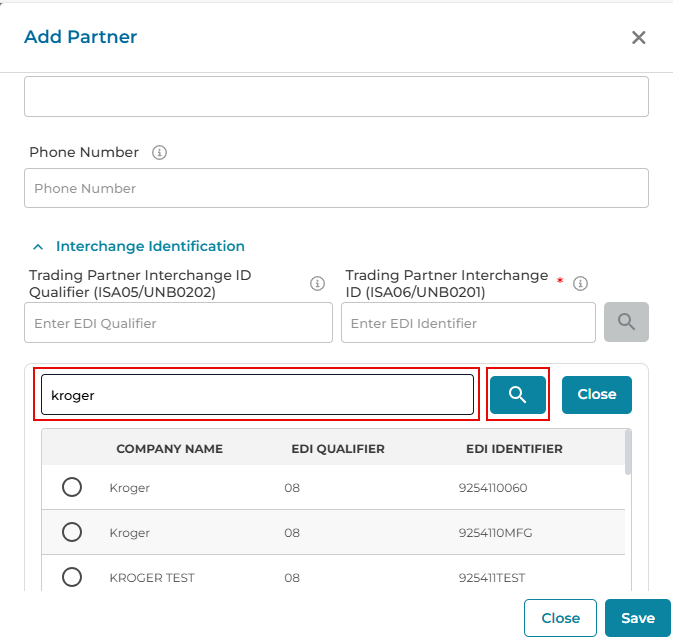
Task: Click the 9254110MFG identifier cell
Action: [495, 533]
